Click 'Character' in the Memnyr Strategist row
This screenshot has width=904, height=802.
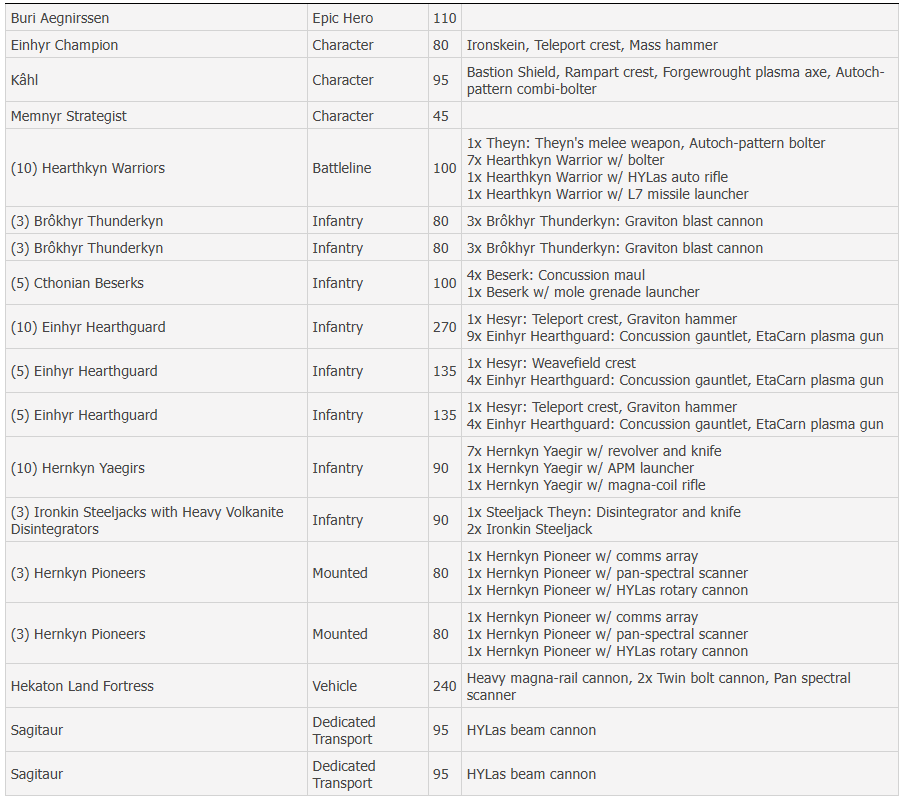coord(342,116)
